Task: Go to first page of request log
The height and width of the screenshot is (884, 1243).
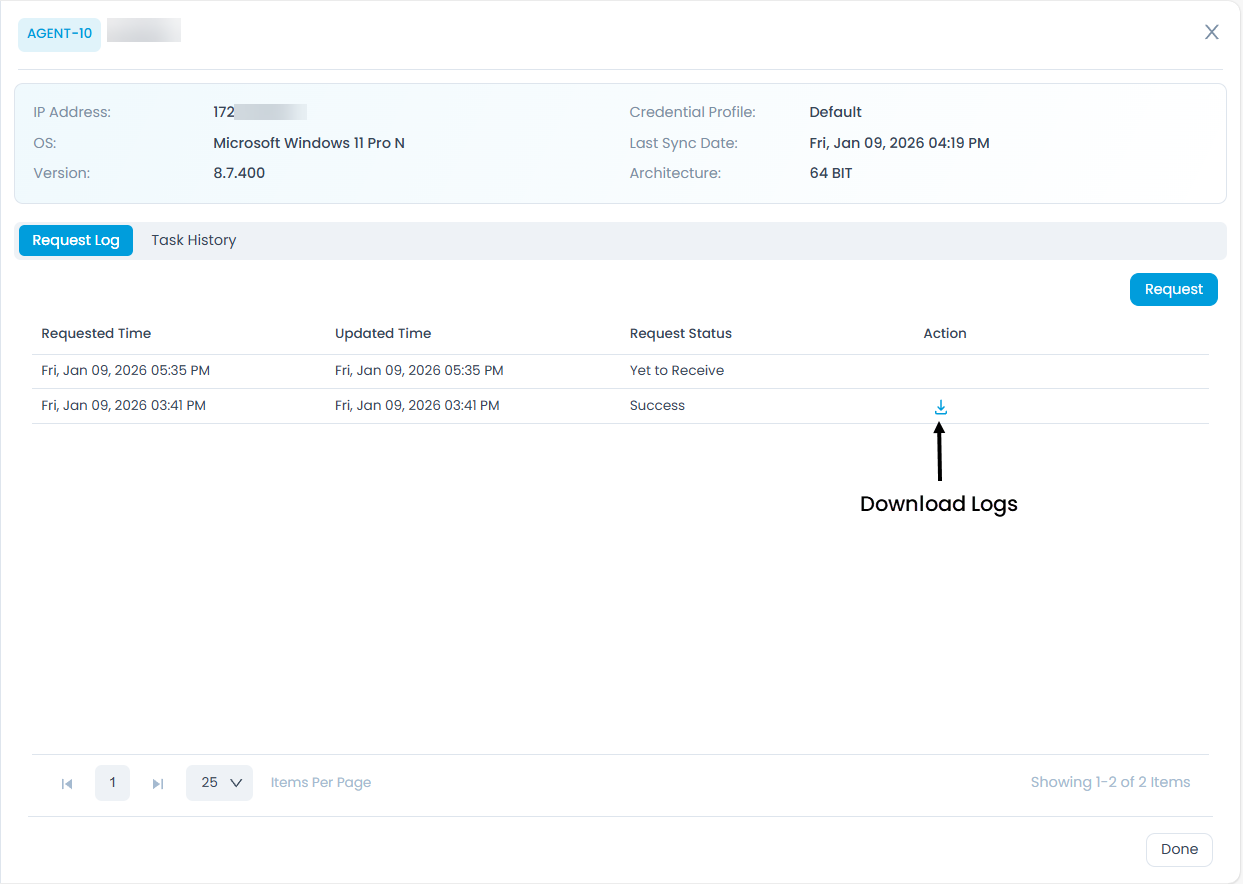Action: [67, 783]
